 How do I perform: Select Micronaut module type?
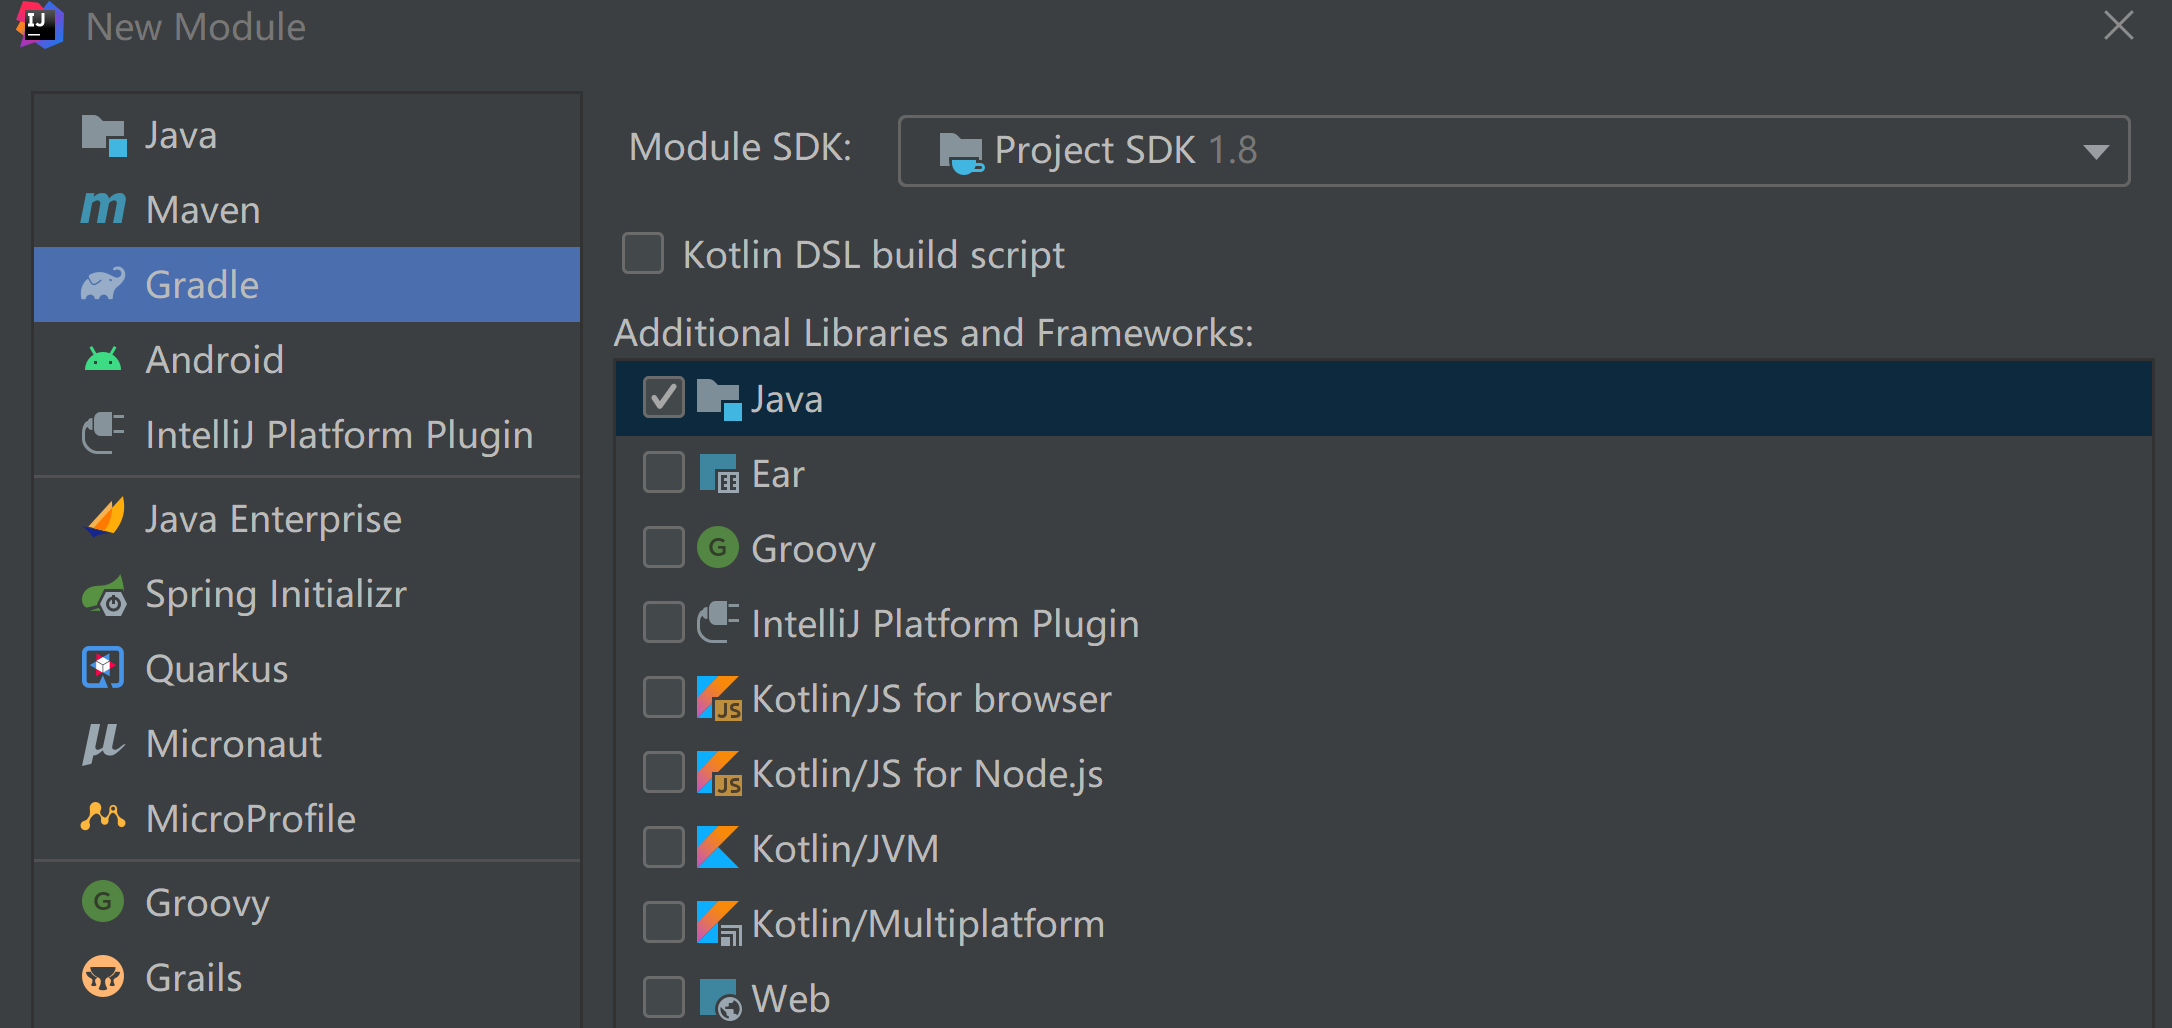click(x=307, y=744)
